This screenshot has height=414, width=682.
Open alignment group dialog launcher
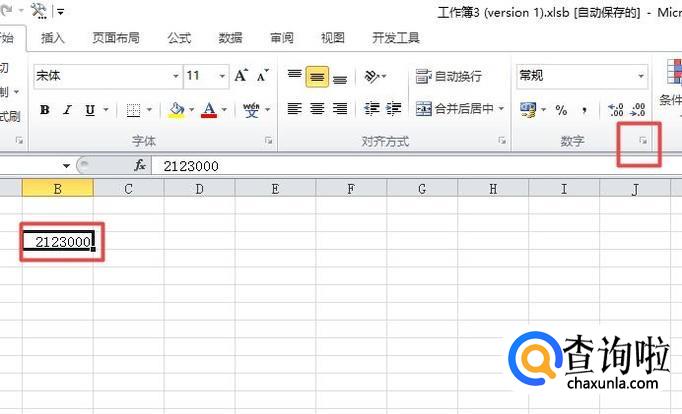502,140
